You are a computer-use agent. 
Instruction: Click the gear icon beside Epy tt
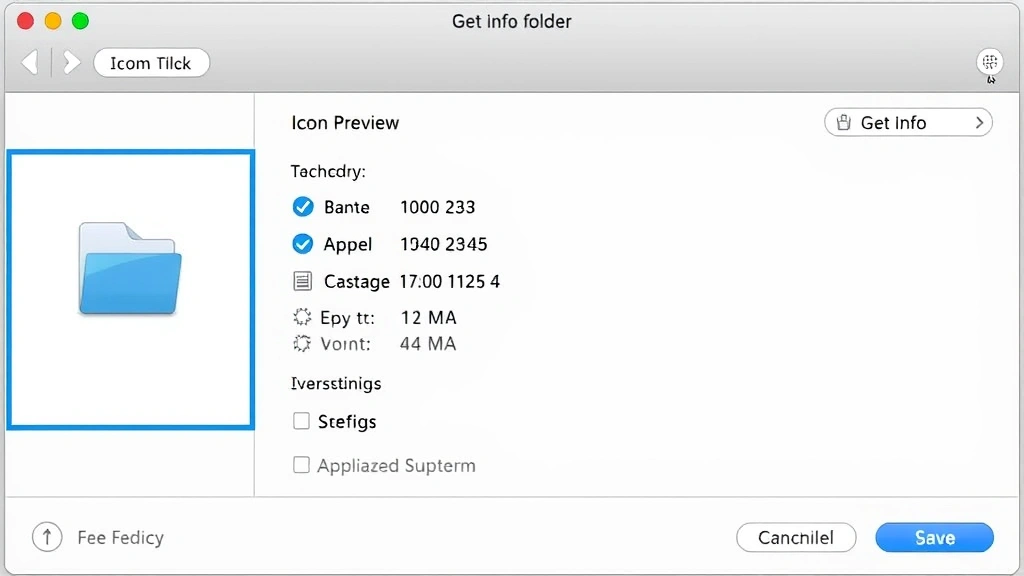point(301,317)
